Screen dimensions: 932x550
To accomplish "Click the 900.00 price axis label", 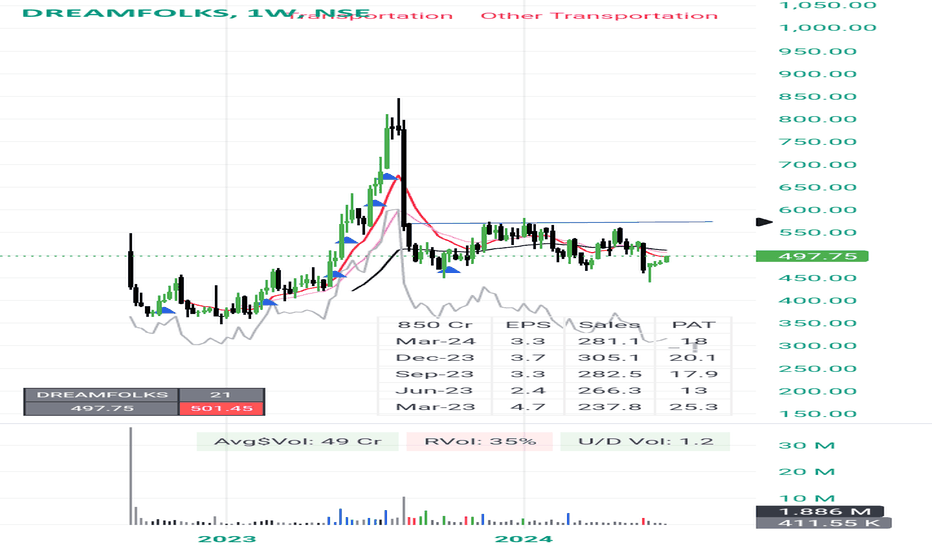I will 818,74.
